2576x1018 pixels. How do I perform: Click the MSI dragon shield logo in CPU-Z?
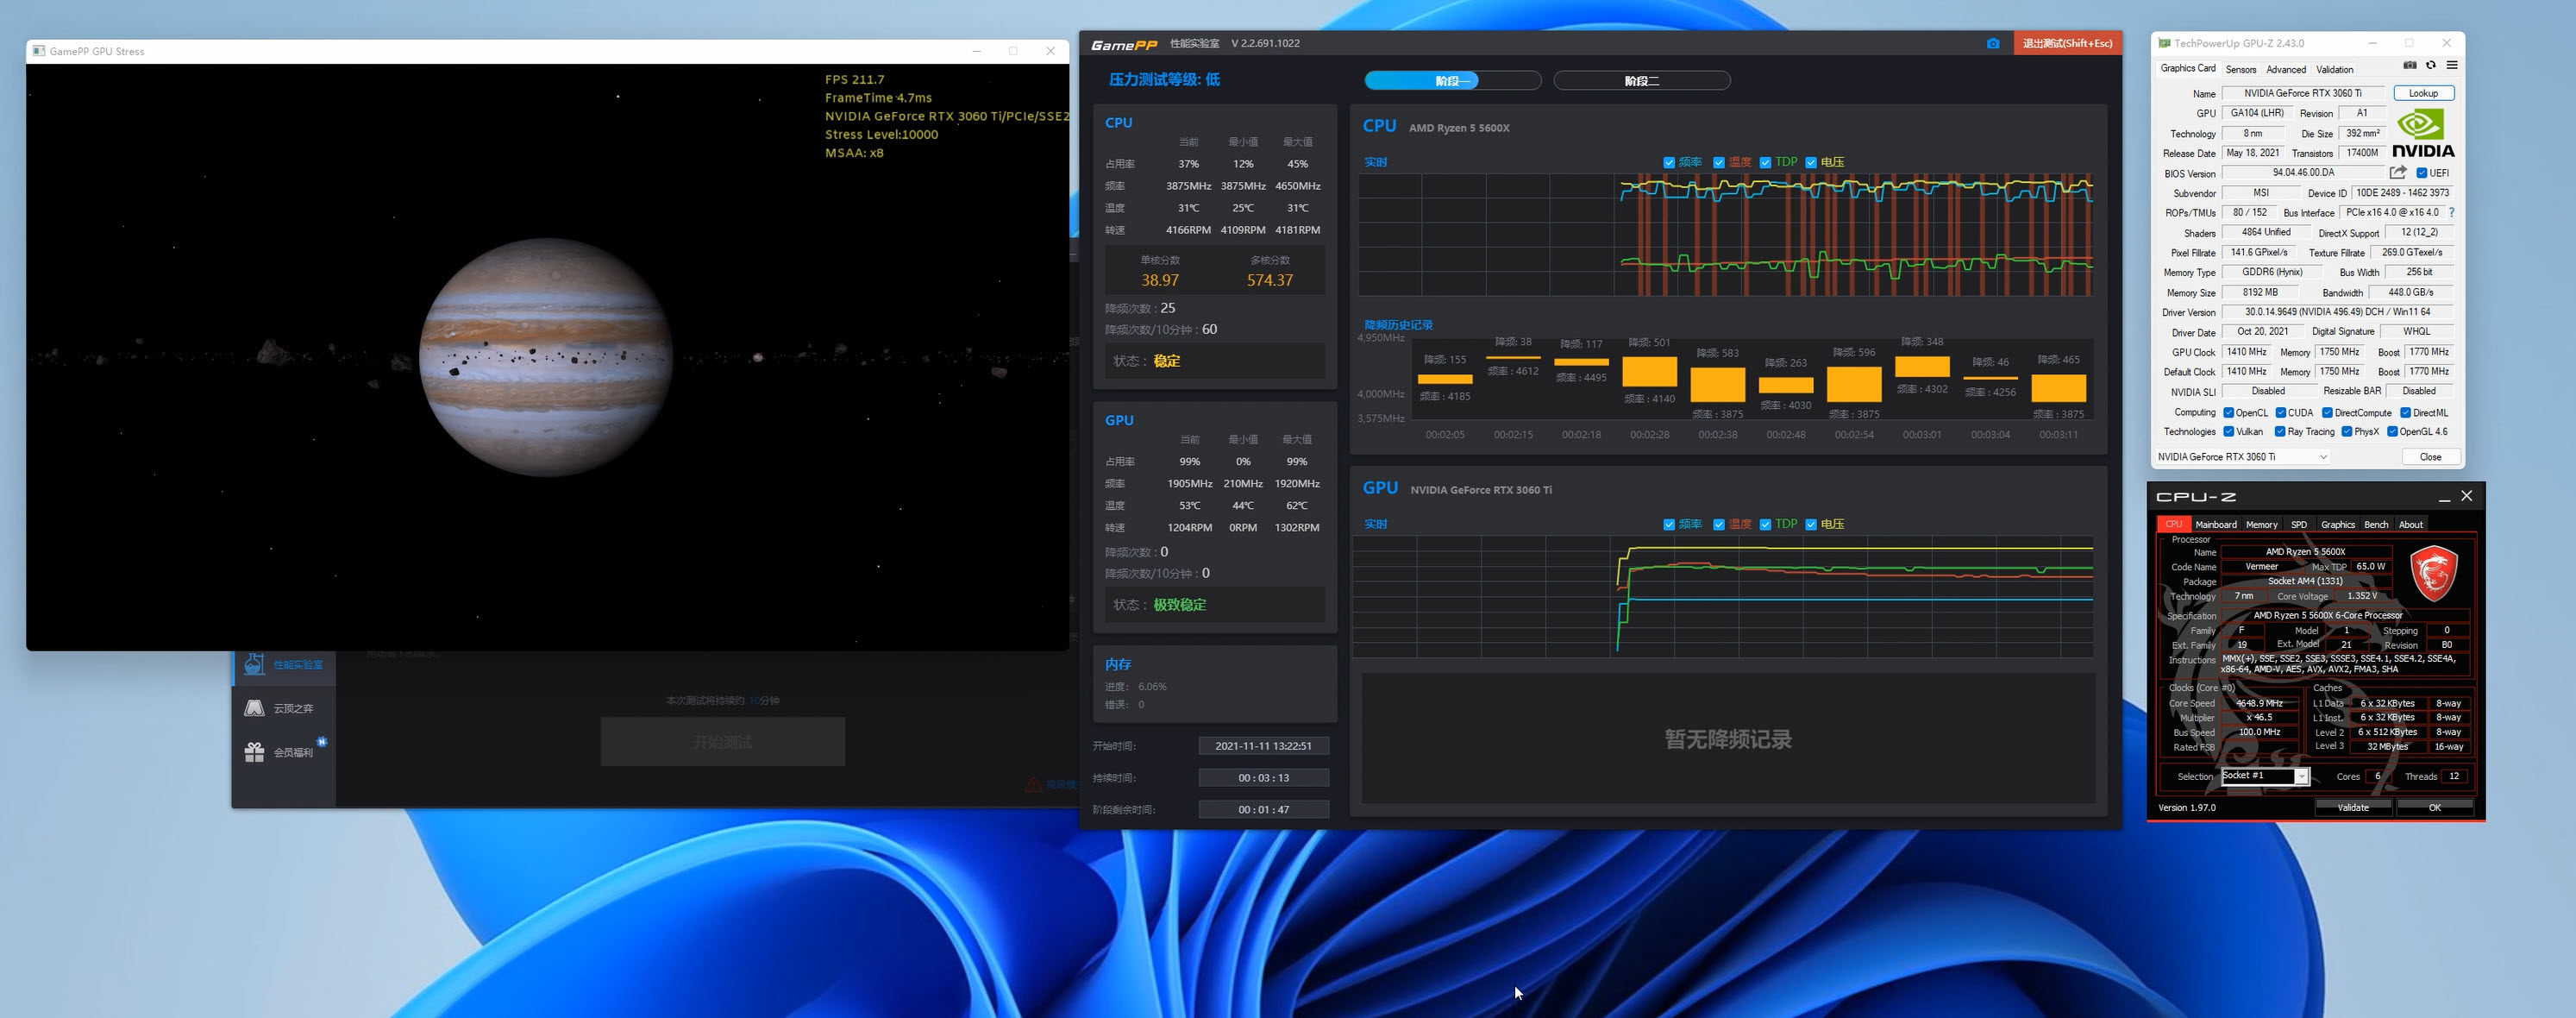2433,573
